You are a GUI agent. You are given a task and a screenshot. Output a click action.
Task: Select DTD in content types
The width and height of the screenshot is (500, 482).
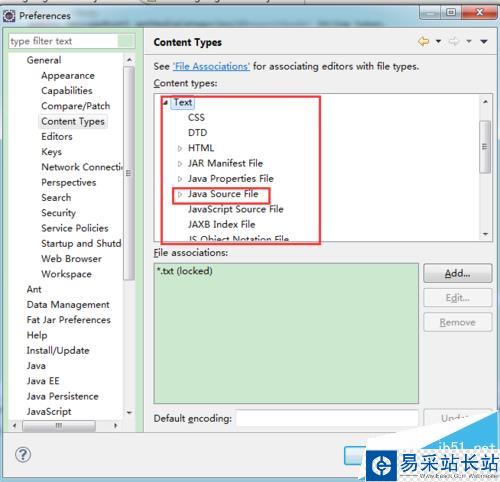(x=198, y=133)
